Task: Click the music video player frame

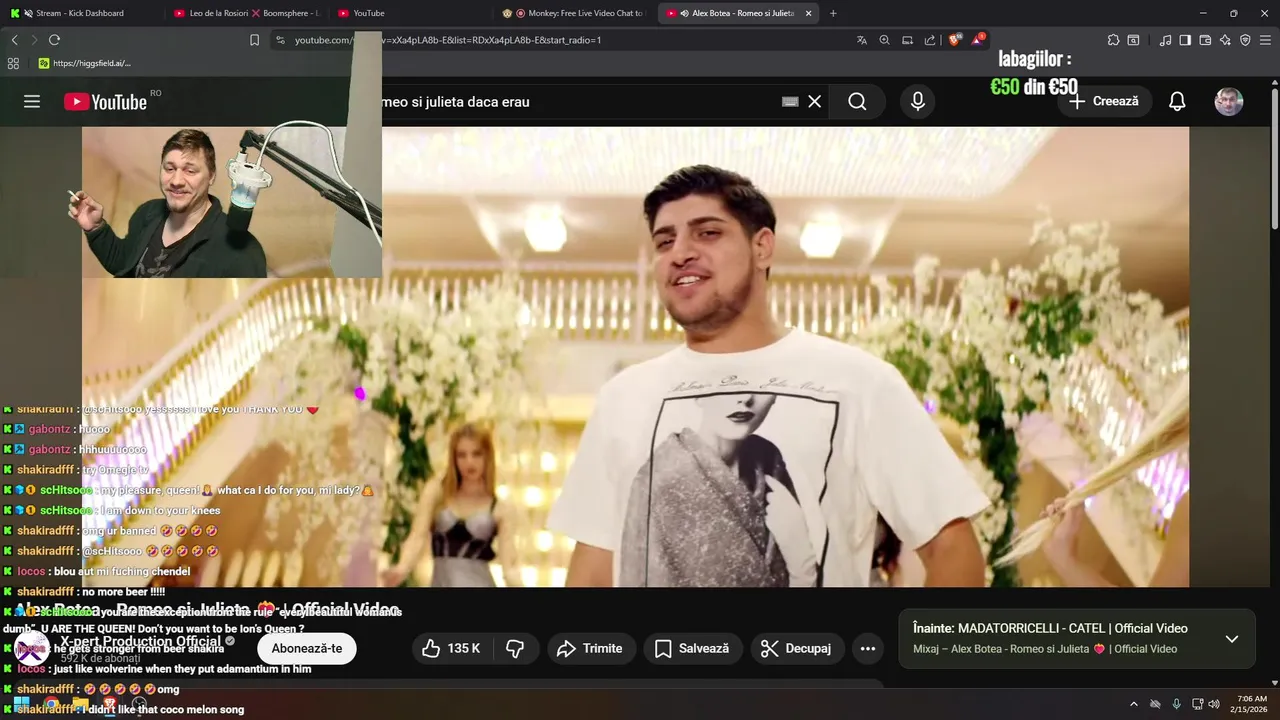Action: point(635,357)
